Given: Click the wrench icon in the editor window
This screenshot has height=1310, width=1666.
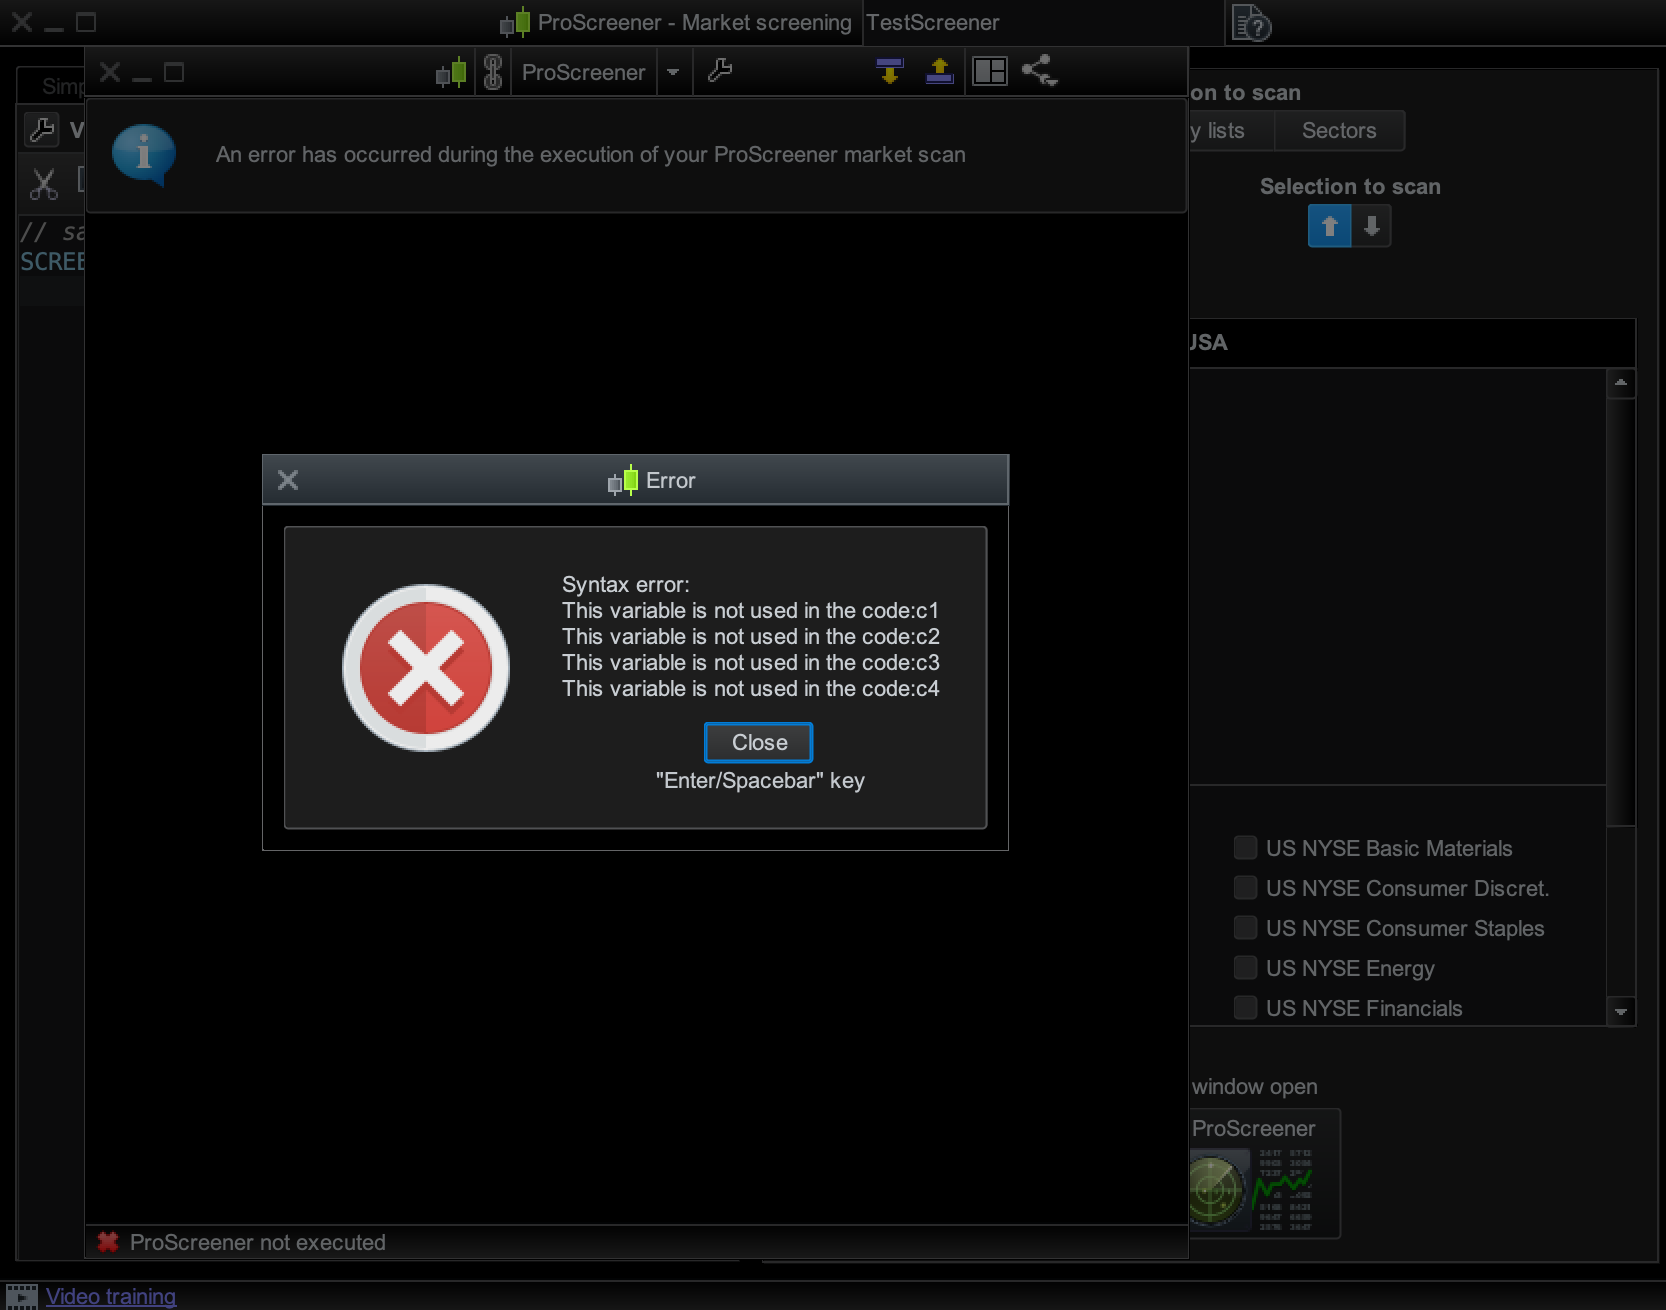Looking at the screenshot, I should click(x=43, y=130).
